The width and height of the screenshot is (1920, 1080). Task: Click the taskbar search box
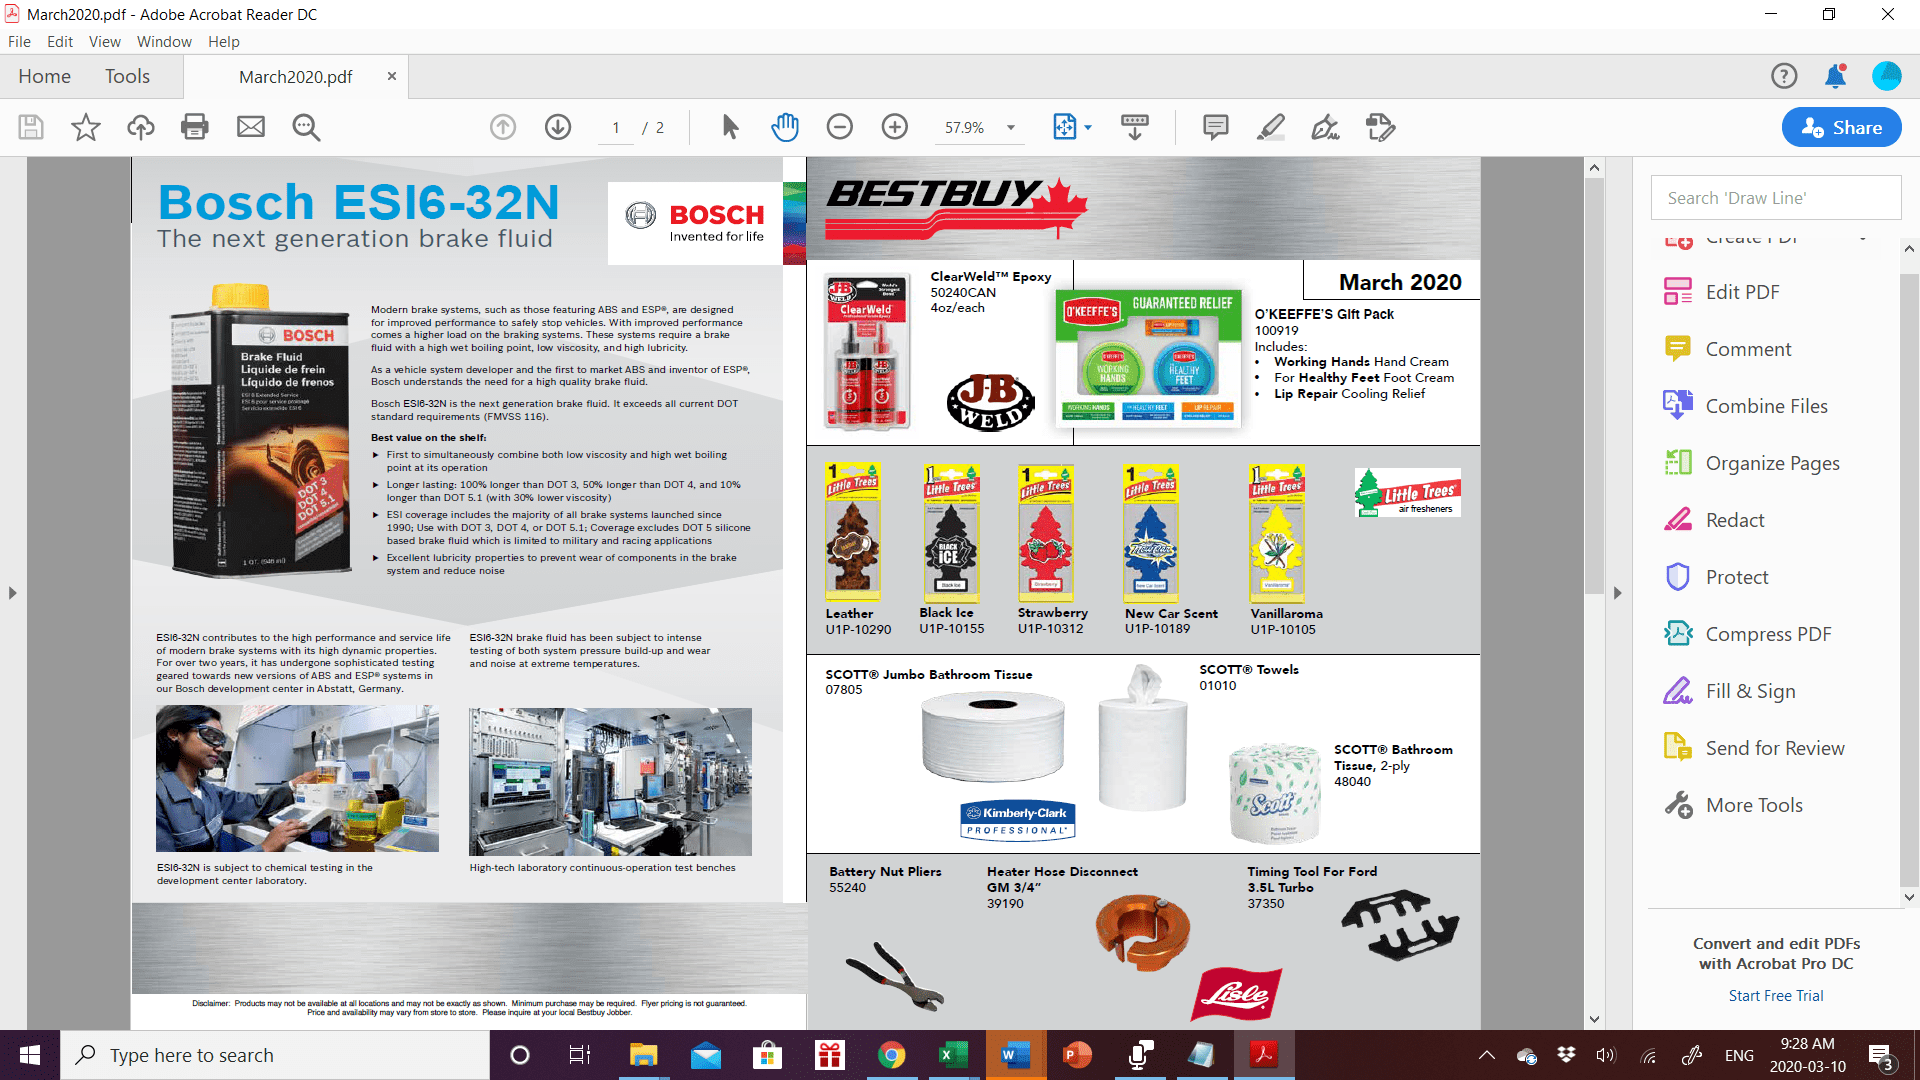point(275,1055)
